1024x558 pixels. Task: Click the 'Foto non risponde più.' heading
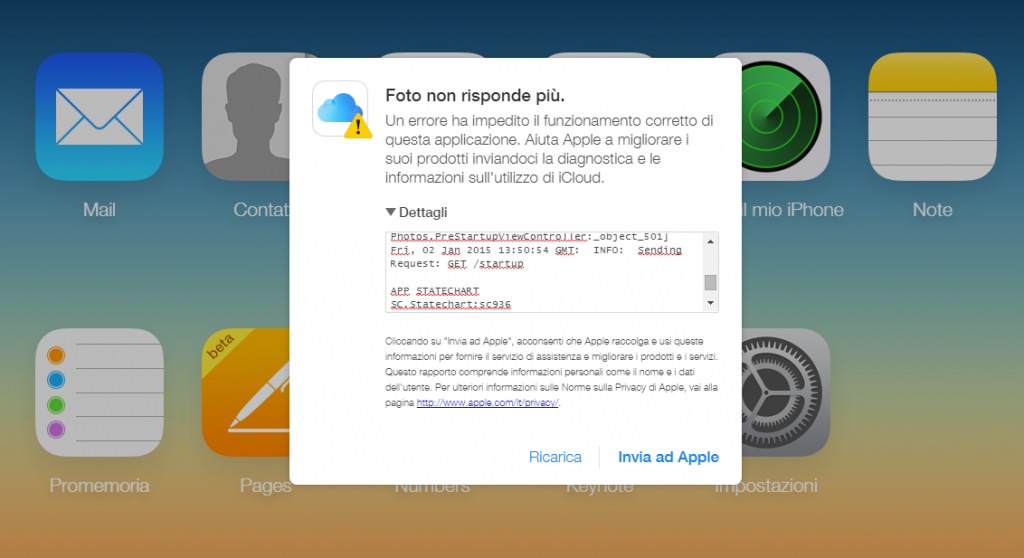coord(475,95)
